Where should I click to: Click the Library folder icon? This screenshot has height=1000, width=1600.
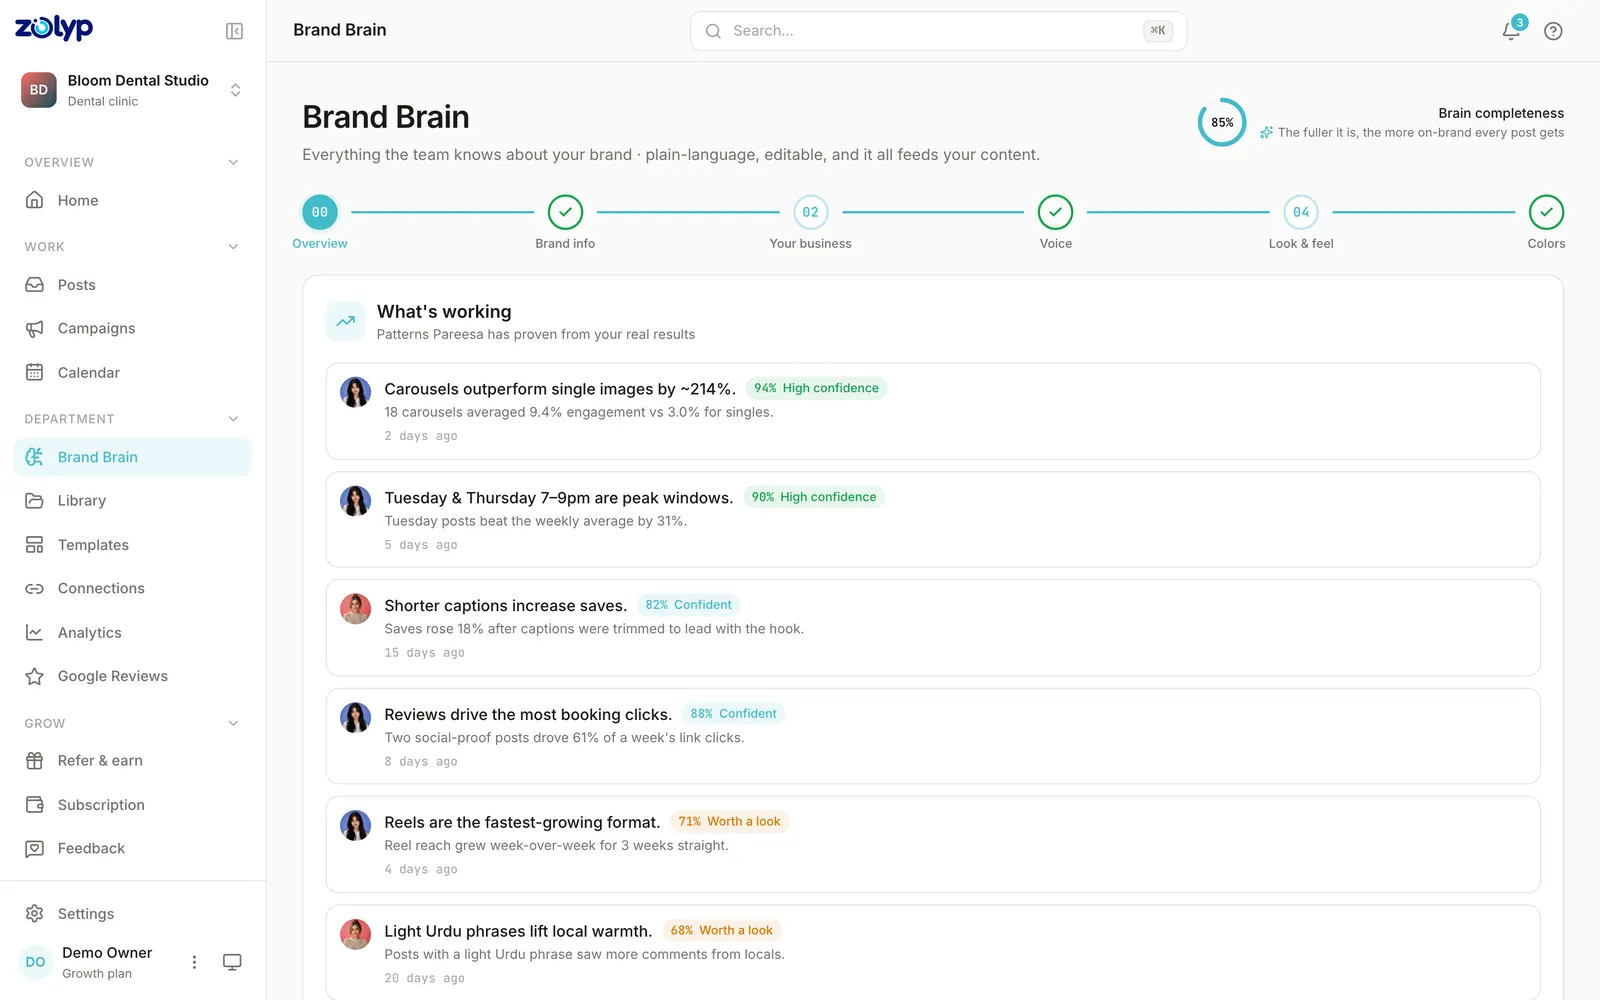[35, 500]
